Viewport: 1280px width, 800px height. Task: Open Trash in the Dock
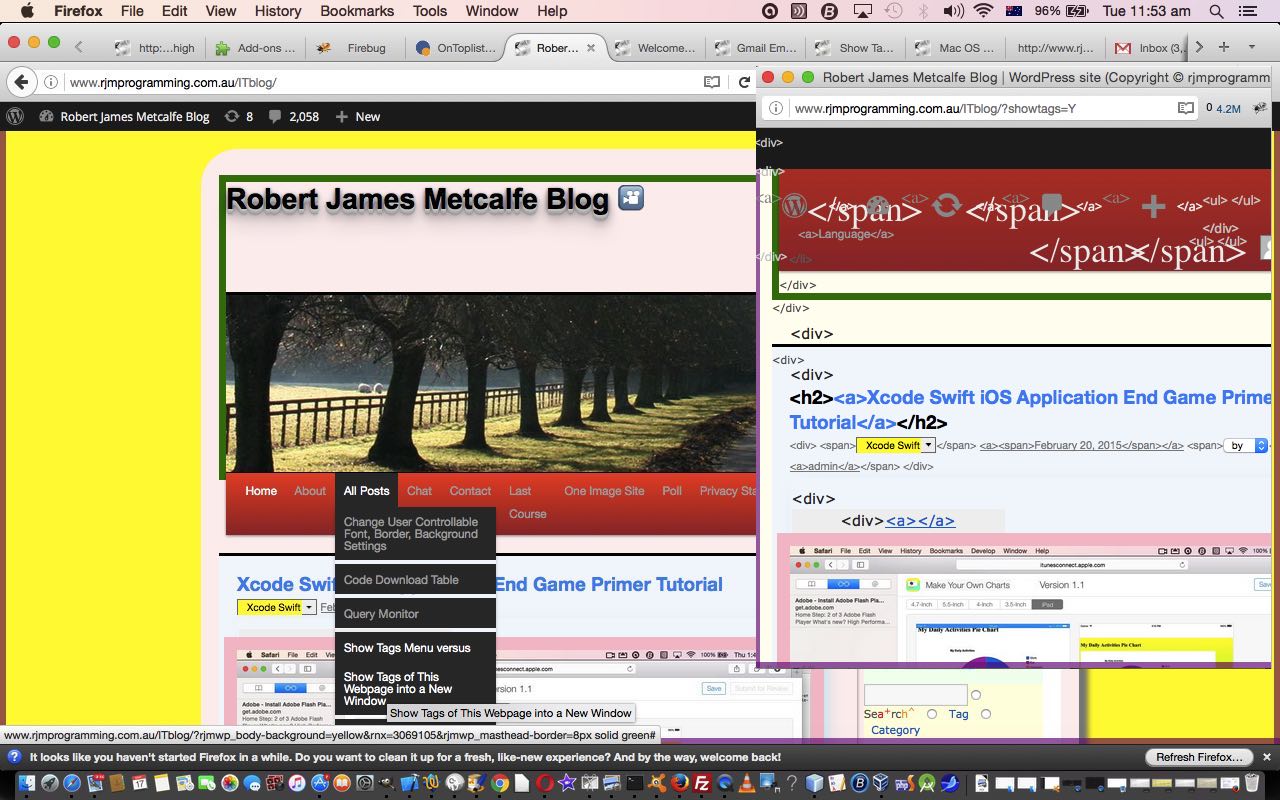[x=1252, y=783]
